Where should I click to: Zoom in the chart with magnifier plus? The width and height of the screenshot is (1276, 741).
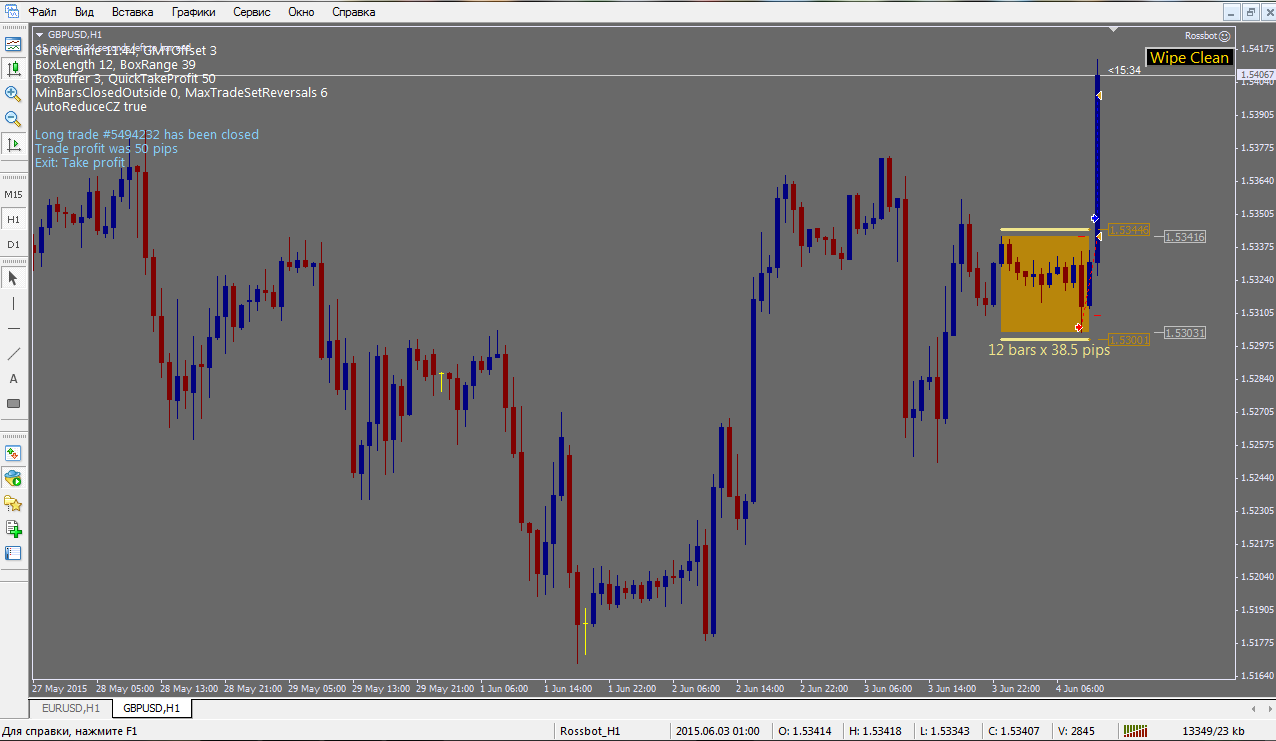13,94
